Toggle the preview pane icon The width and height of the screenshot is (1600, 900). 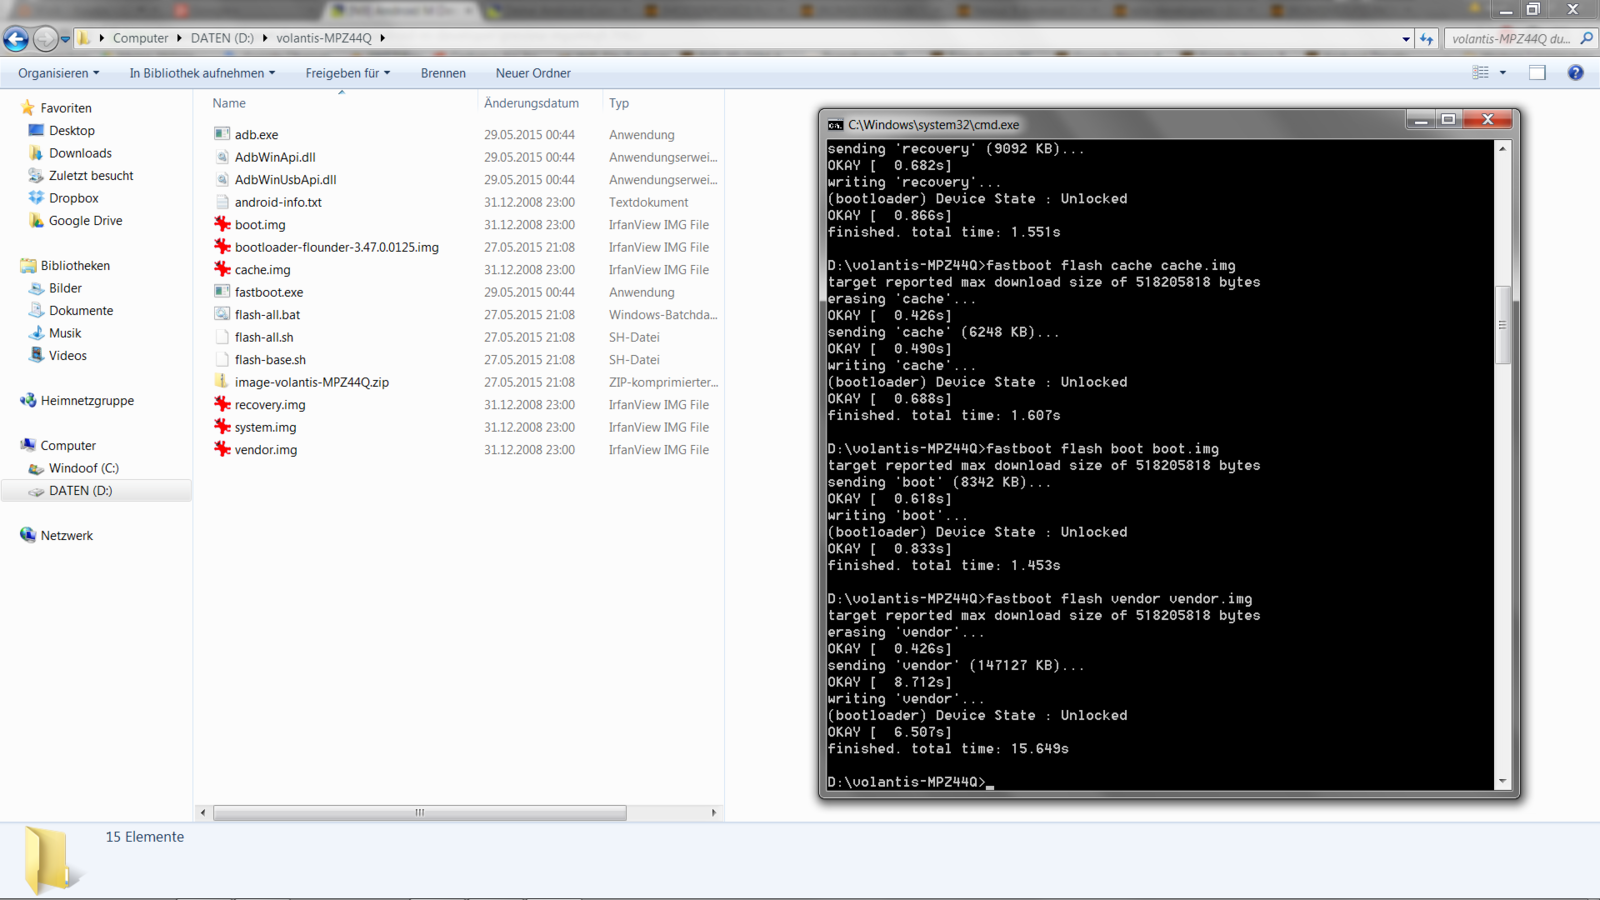(x=1537, y=73)
